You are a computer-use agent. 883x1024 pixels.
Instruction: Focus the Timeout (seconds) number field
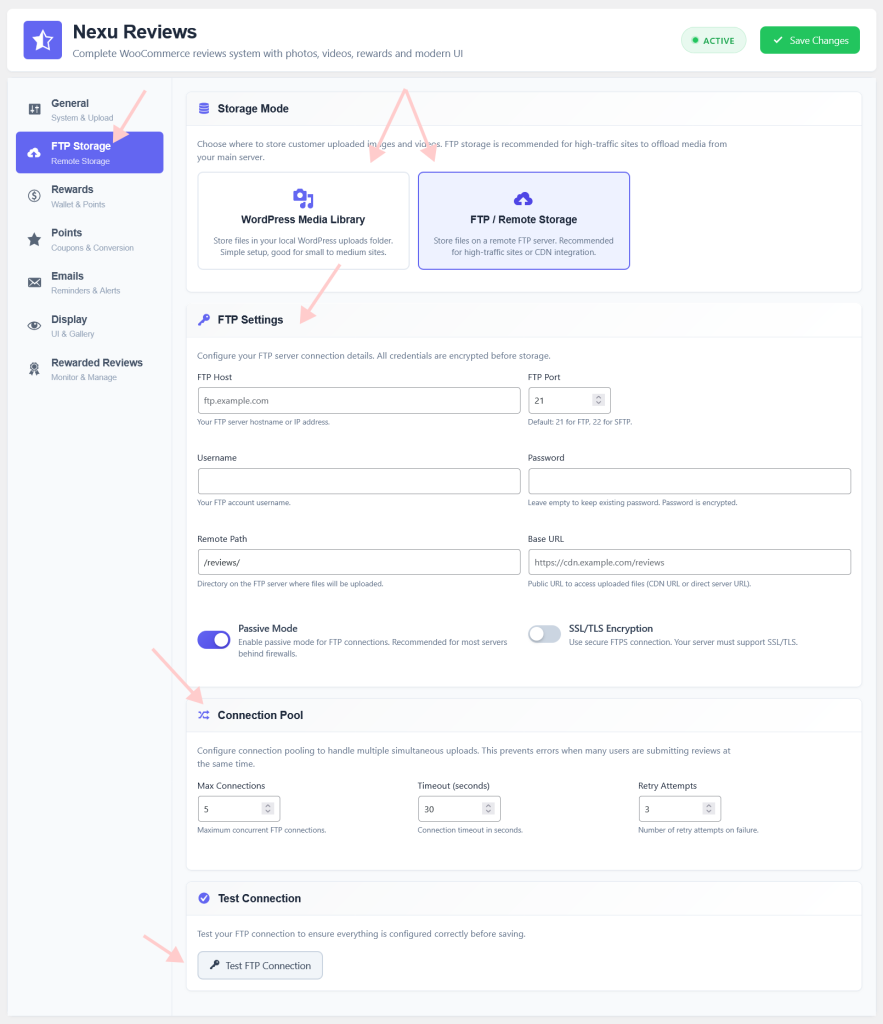[459, 808]
